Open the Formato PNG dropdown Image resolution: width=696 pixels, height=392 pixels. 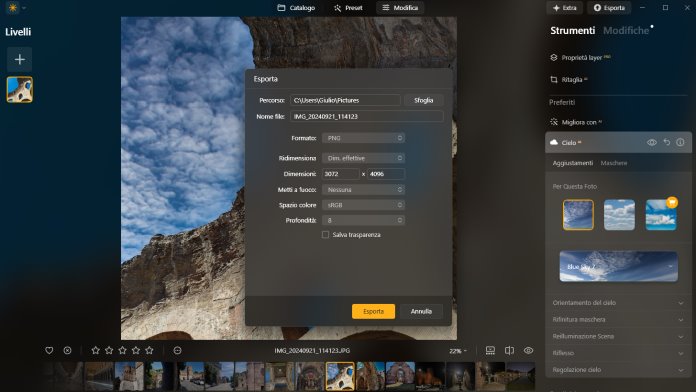pyautogui.click(x=363, y=138)
